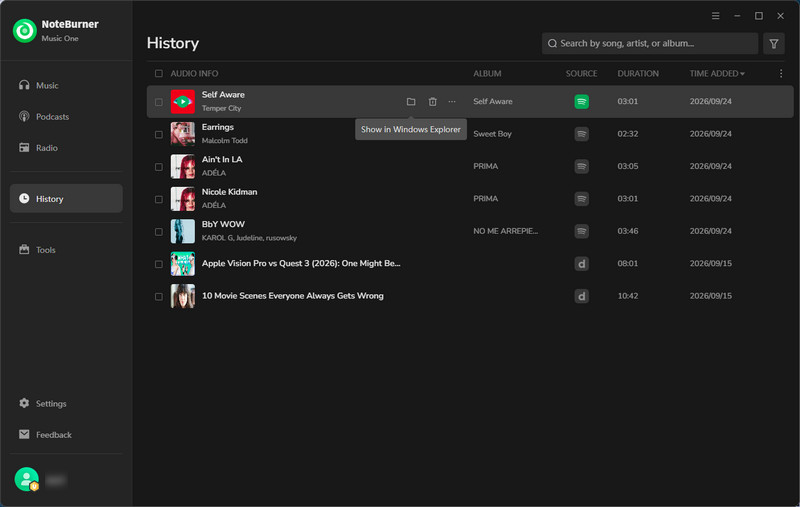Select History in the sidebar

coord(66,198)
